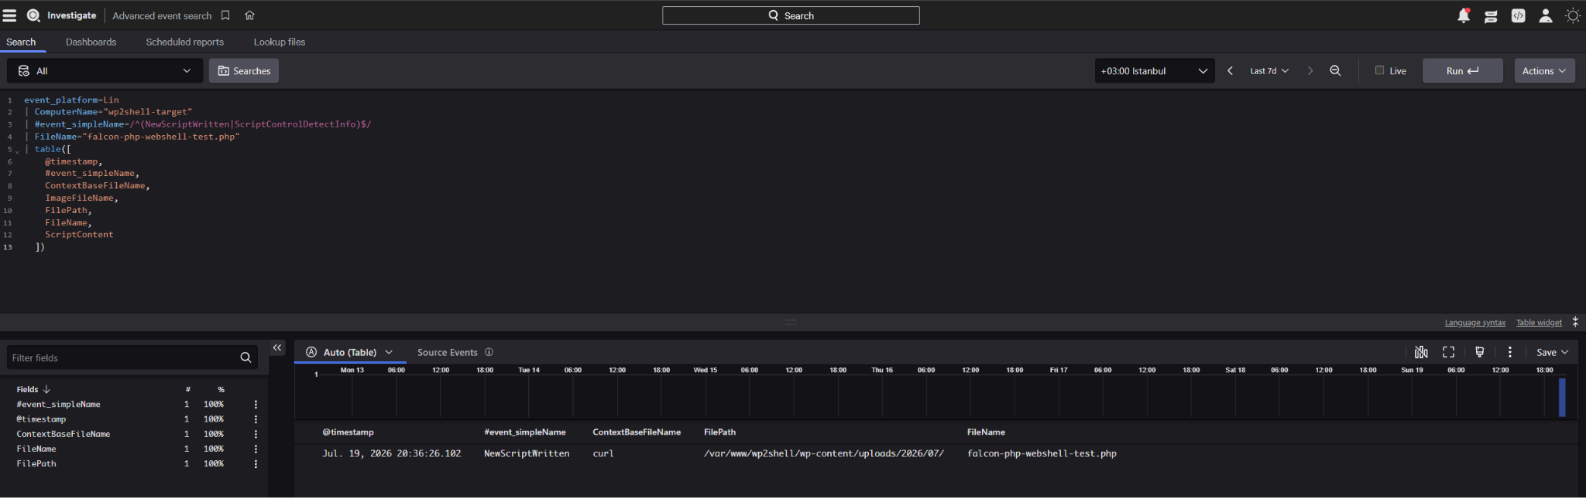Sort by #event_simpleName column header in results
This screenshot has width=1586, height=498.
(x=525, y=432)
